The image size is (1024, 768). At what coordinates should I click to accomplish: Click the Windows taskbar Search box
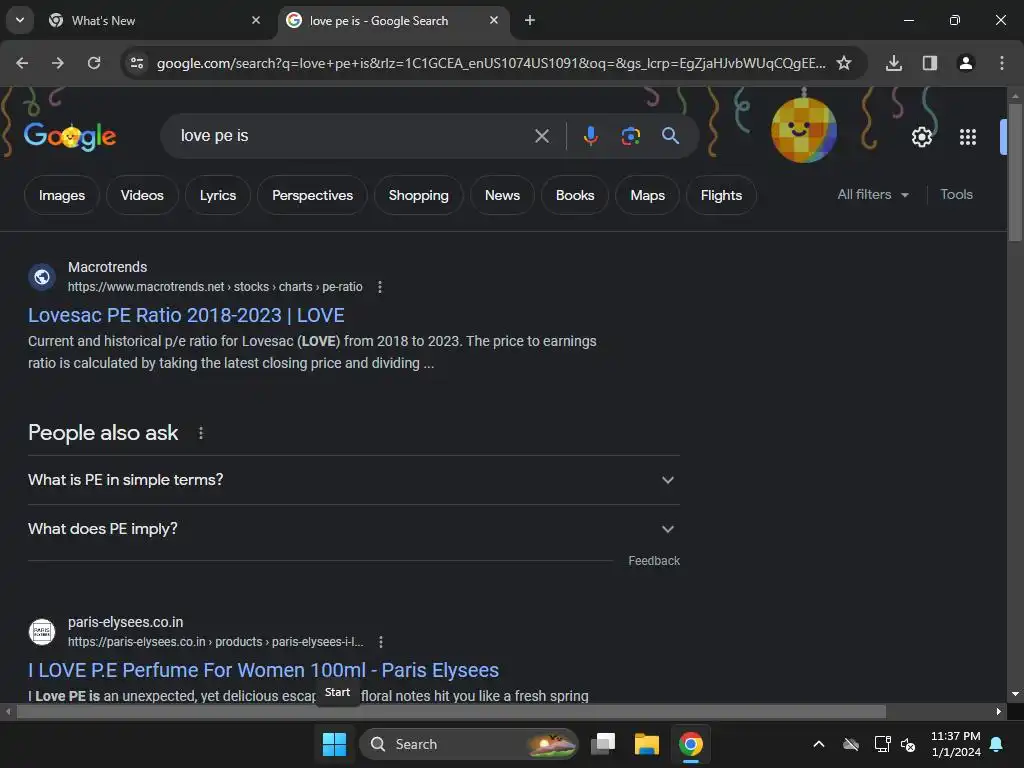click(469, 744)
